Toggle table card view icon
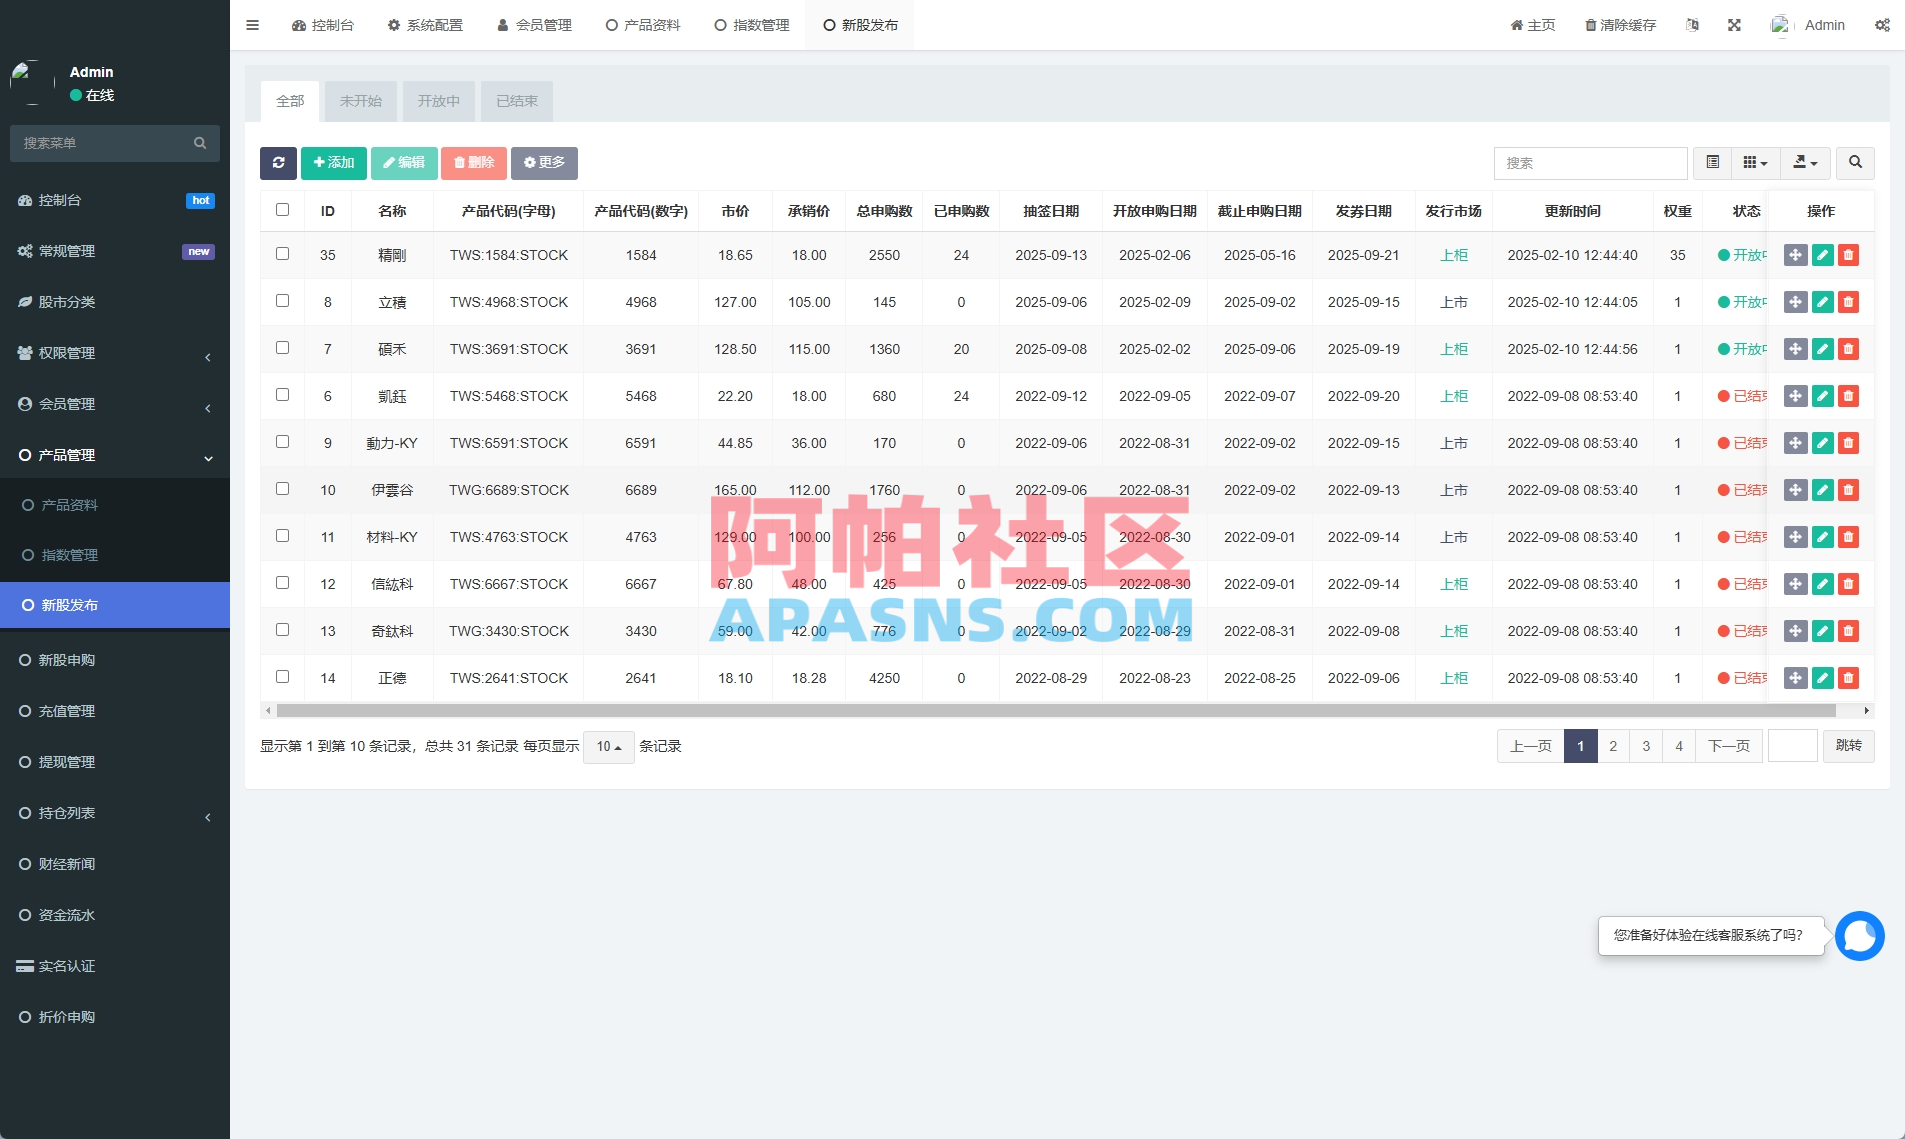The height and width of the screenshot is (1139, 1905). [1712, 163]
